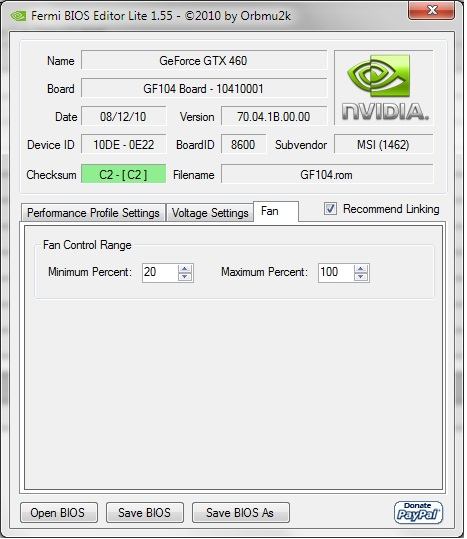Screen dimensions: 467x539
Task: Increase the Maximum Percent value
Action: pyautogui.click(x=361, y=269)
